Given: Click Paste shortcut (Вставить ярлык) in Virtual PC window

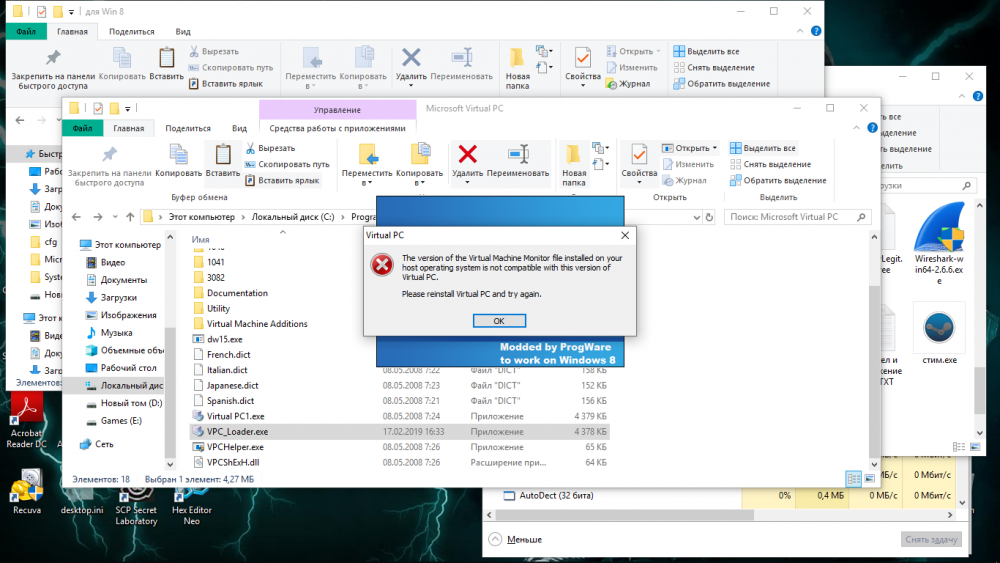Looking at the screenshot, I should pos(283,180).
